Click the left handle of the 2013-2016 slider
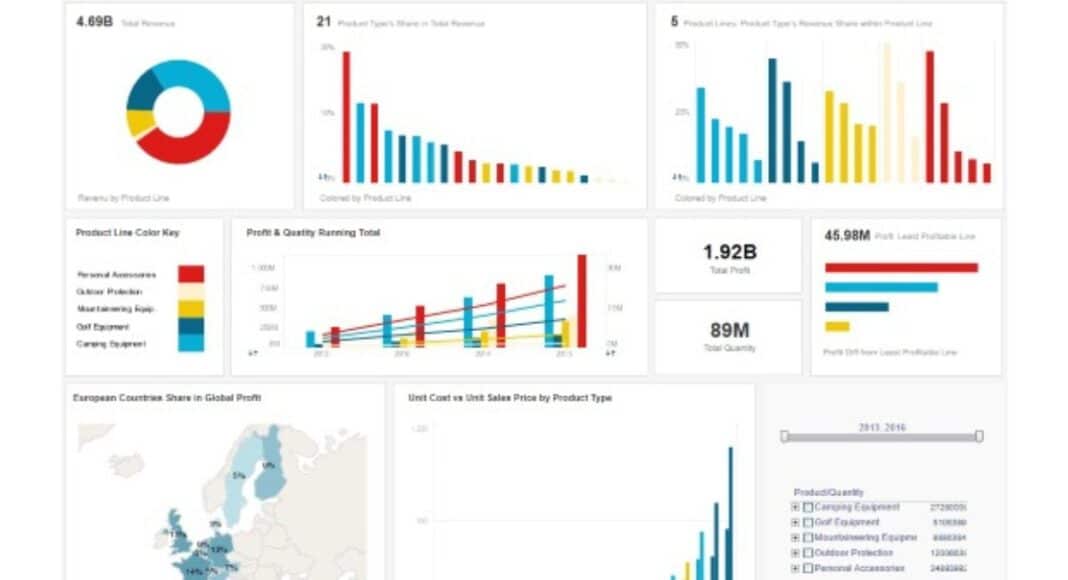 coord(785,437)
